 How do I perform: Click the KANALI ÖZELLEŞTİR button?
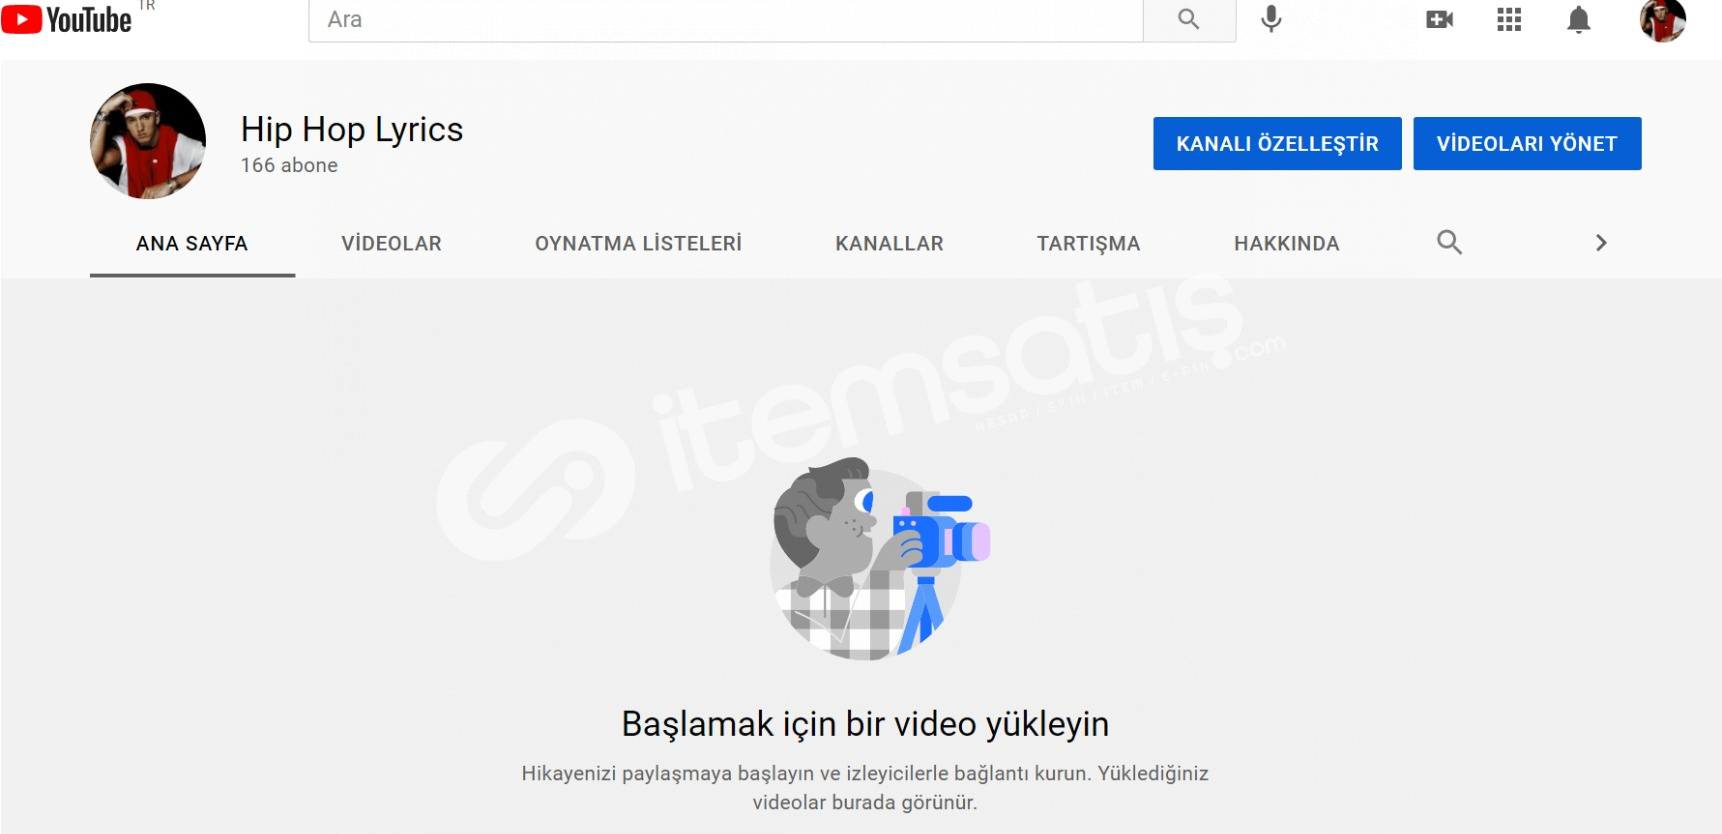(1277, 143)
